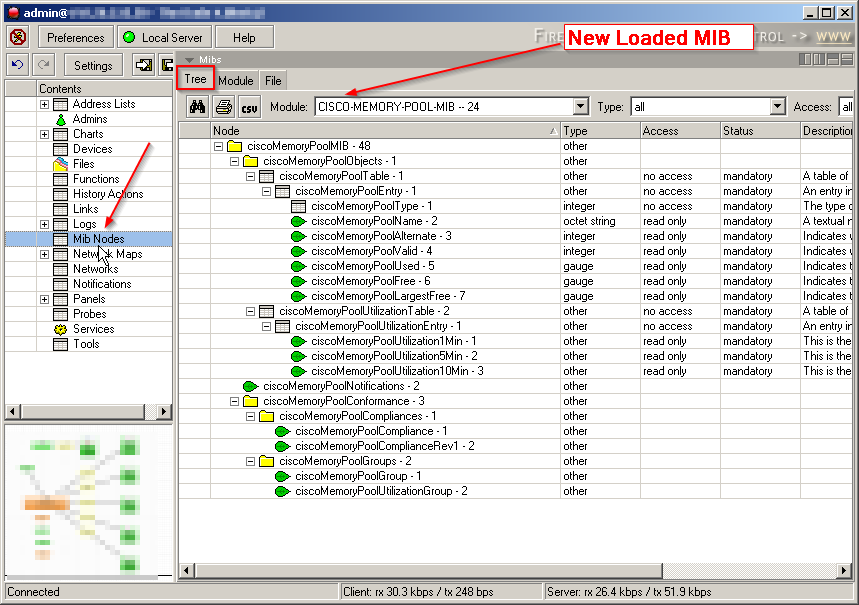Click Contents tree scrollbar left arrow
The height and width of the screenshot is (605, 859).
pyautogui.click(x=13, y=412)
